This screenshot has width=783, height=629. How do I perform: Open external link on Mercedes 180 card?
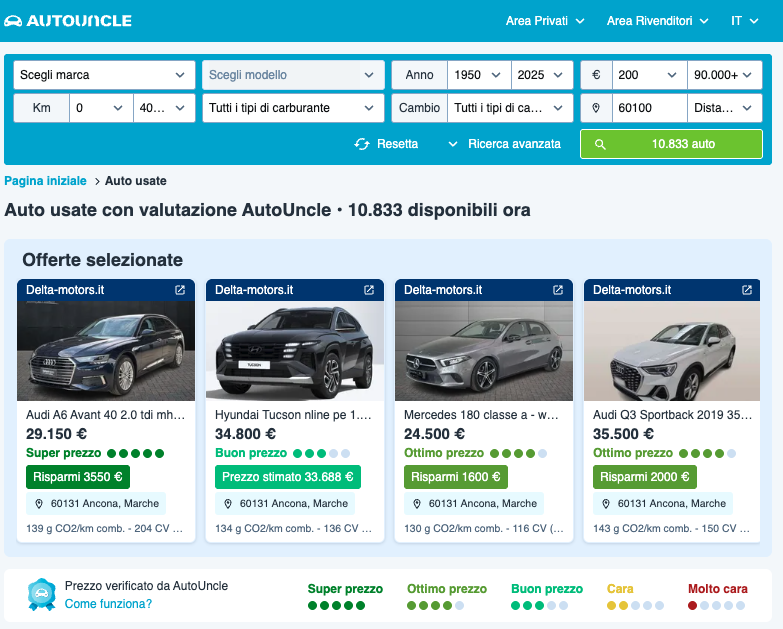pos(558,290)
